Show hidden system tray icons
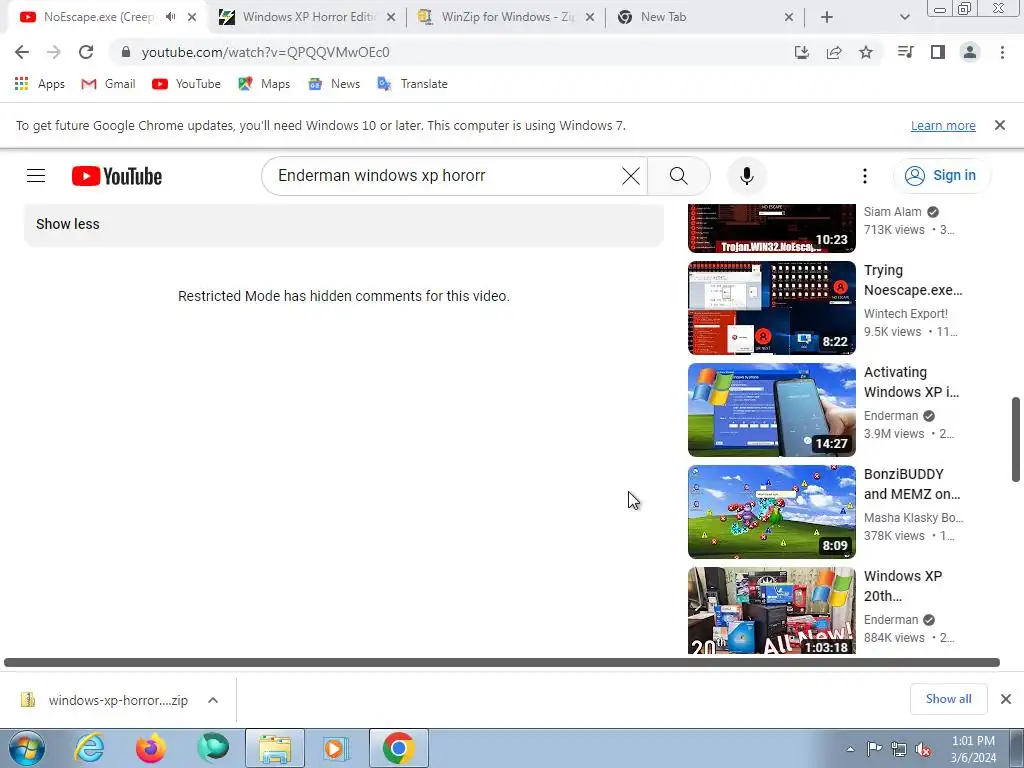Image resolution: width=1024 pixels, height=768 pixels. pos(850,749)
